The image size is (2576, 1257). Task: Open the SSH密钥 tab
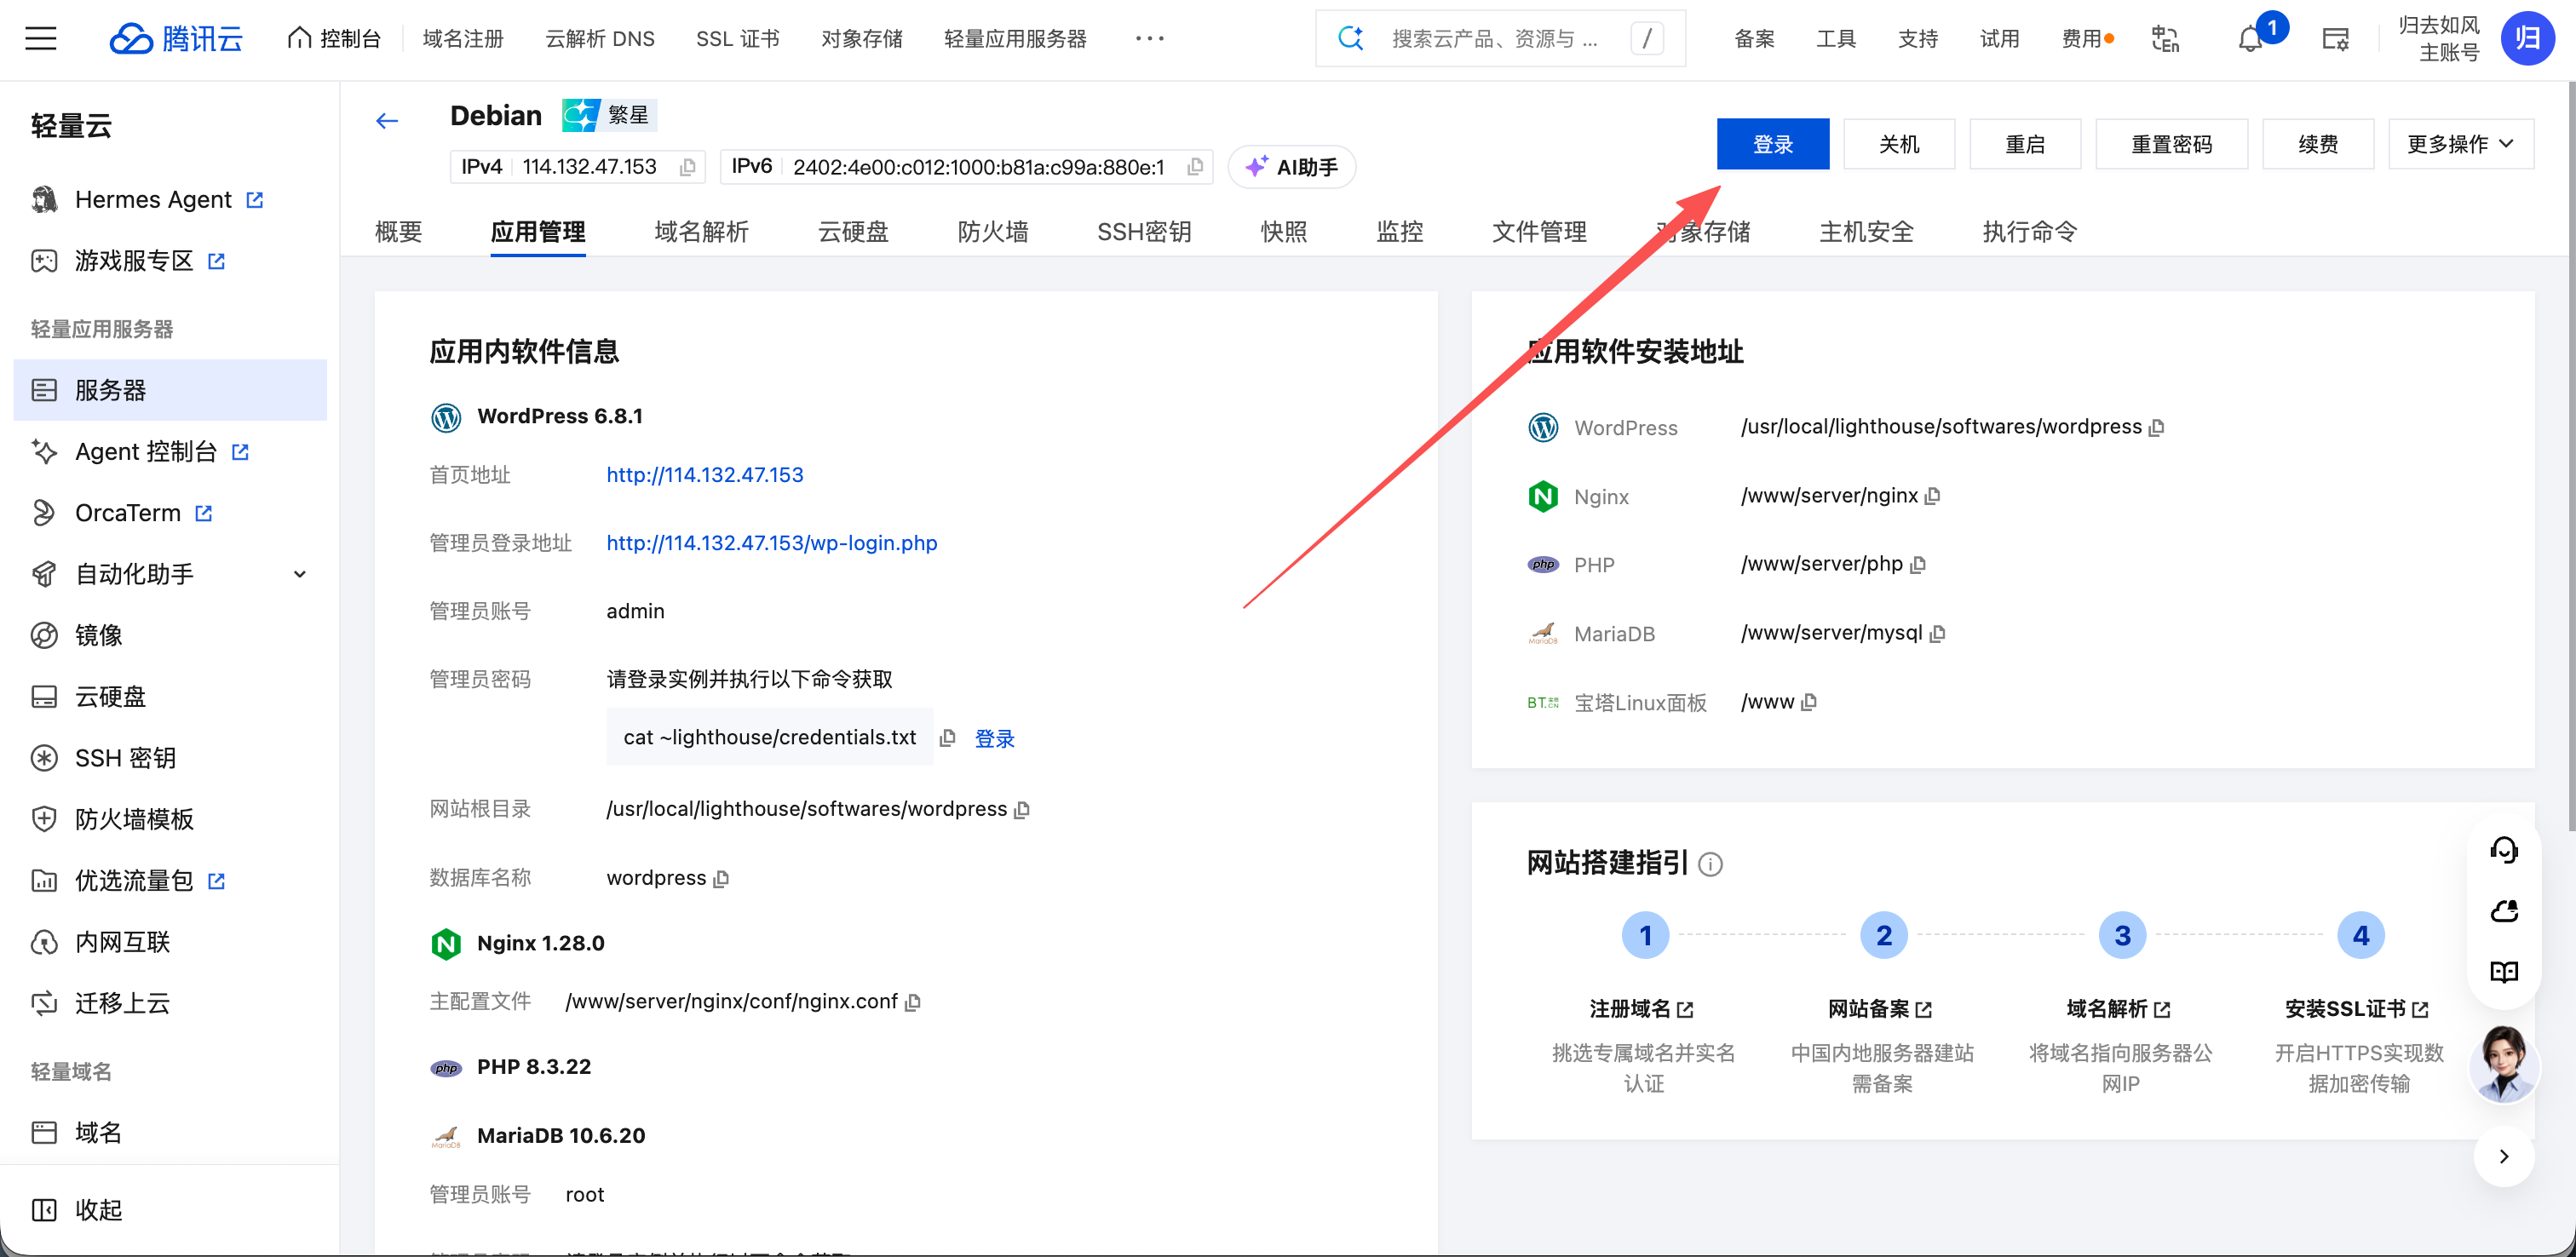click(x=1145, y=232)
